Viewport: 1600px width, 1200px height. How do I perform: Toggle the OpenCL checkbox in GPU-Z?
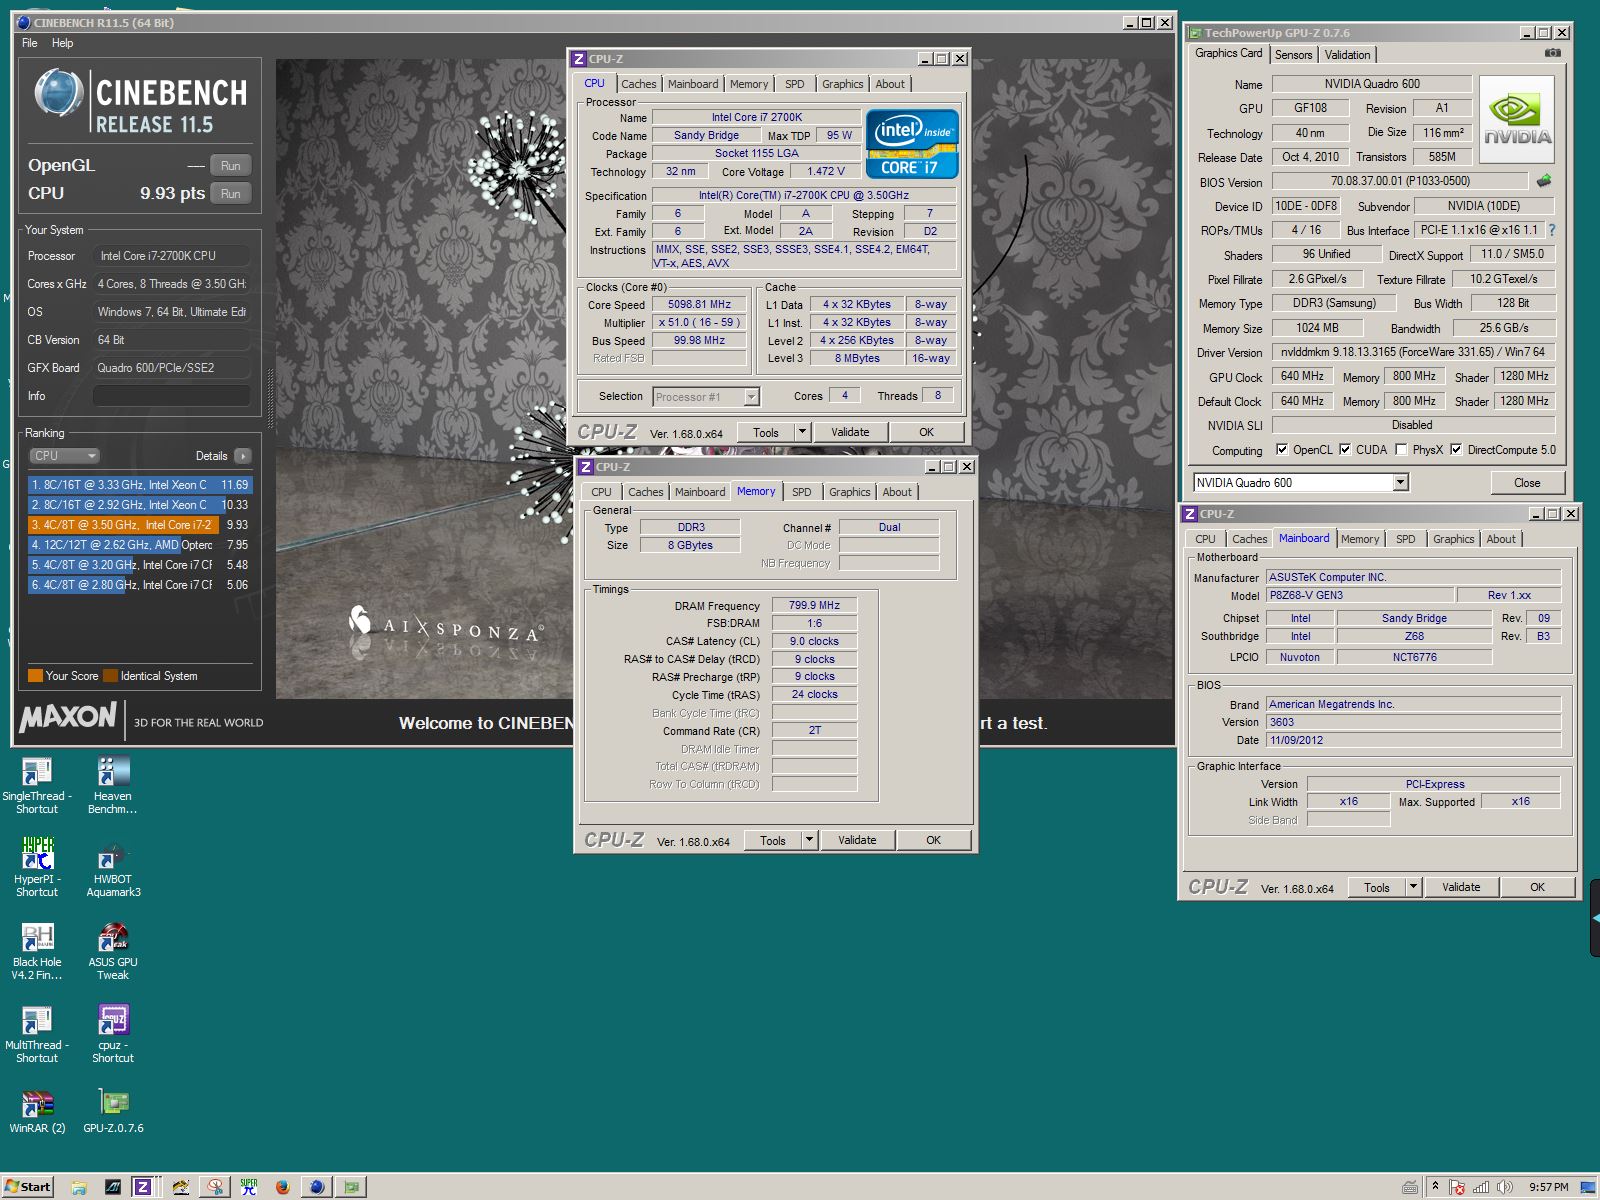[x=1282, y=450]
